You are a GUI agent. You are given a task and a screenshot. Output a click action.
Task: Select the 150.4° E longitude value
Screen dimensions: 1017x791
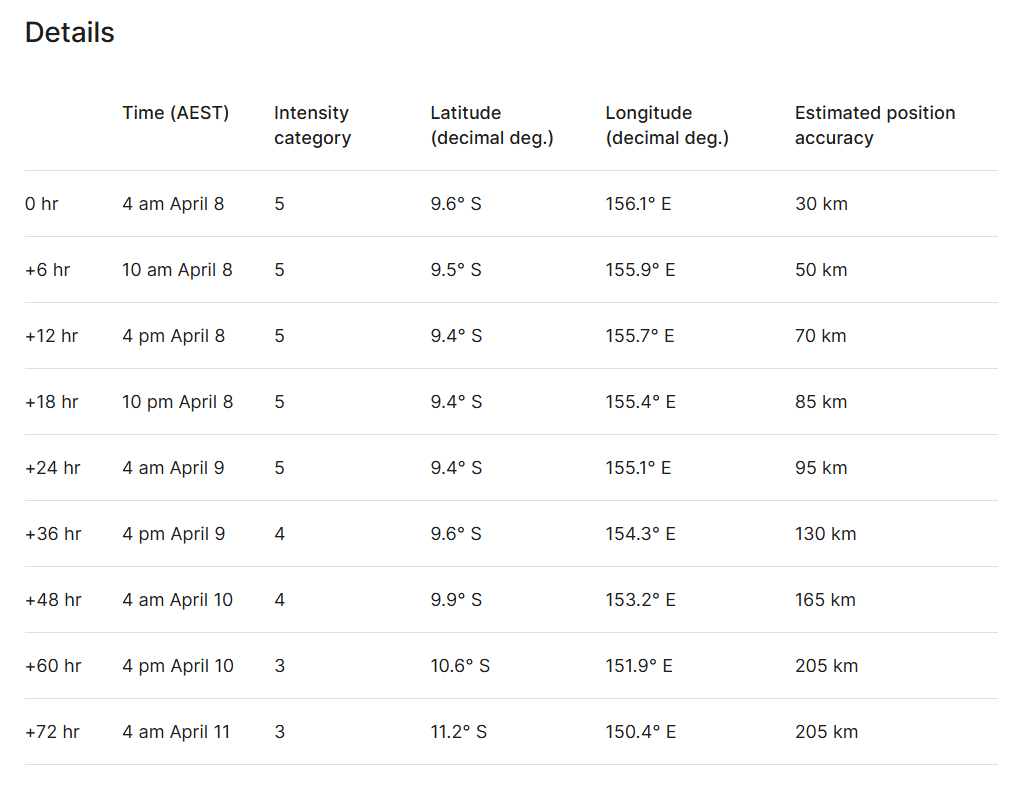tap(640, 732)
